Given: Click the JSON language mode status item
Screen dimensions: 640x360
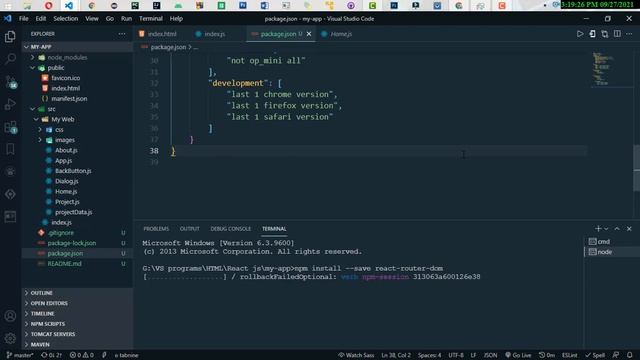Looking at the screenshot, I should point(490,355).
